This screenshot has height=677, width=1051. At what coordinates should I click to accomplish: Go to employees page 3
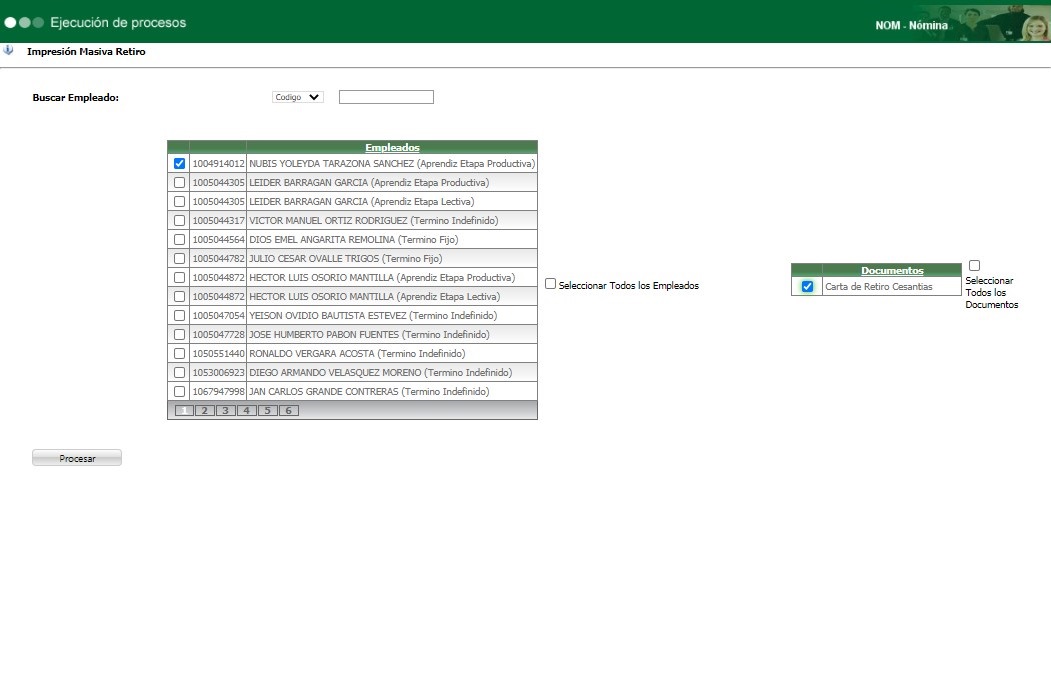pos(225,410)
